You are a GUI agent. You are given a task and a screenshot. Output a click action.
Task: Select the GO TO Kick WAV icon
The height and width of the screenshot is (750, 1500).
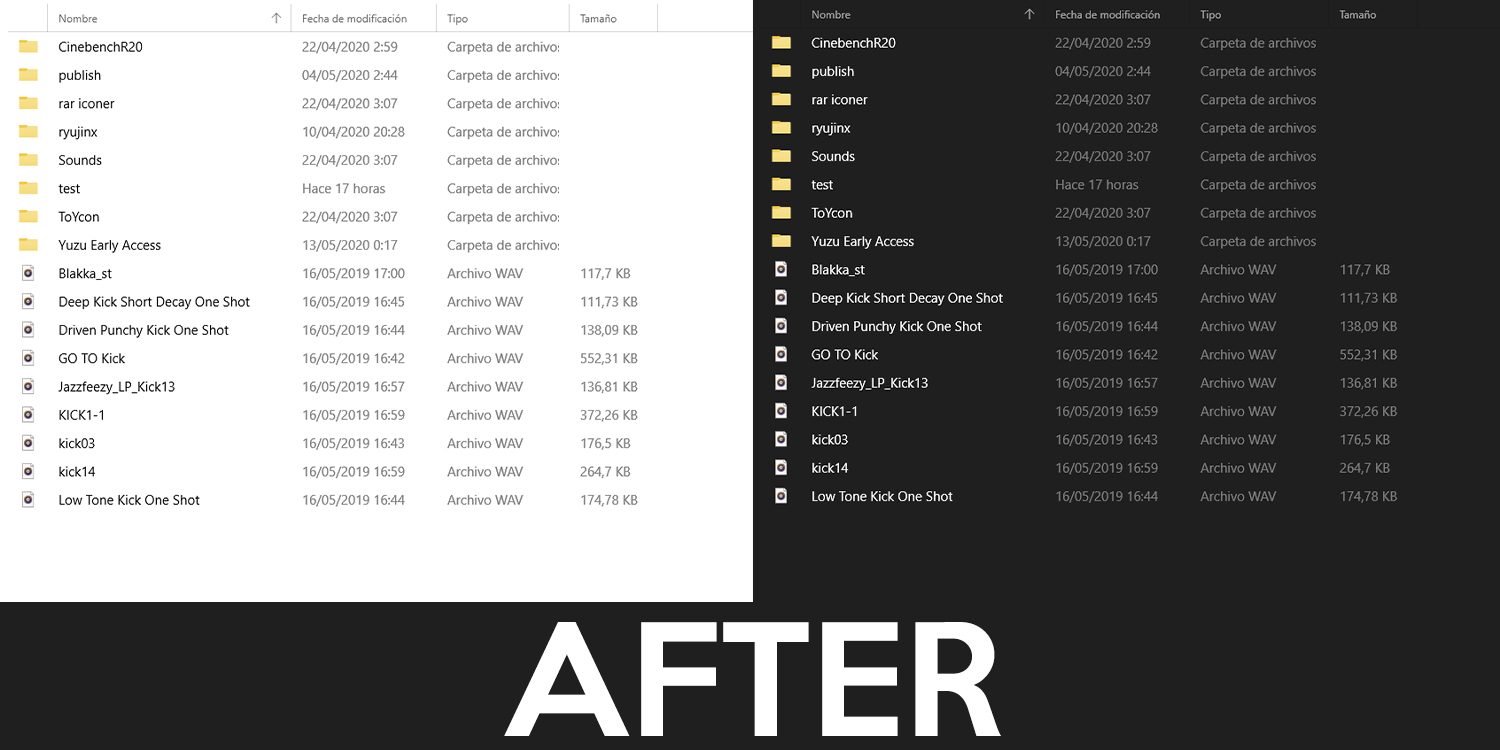(x=26, y=358)
